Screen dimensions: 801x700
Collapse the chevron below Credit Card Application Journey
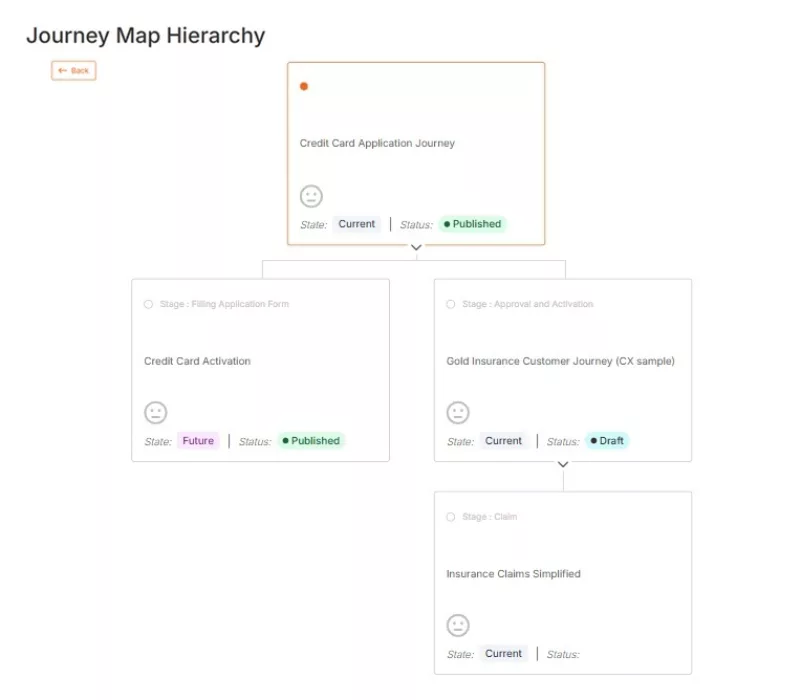click(x=416, y=247)
